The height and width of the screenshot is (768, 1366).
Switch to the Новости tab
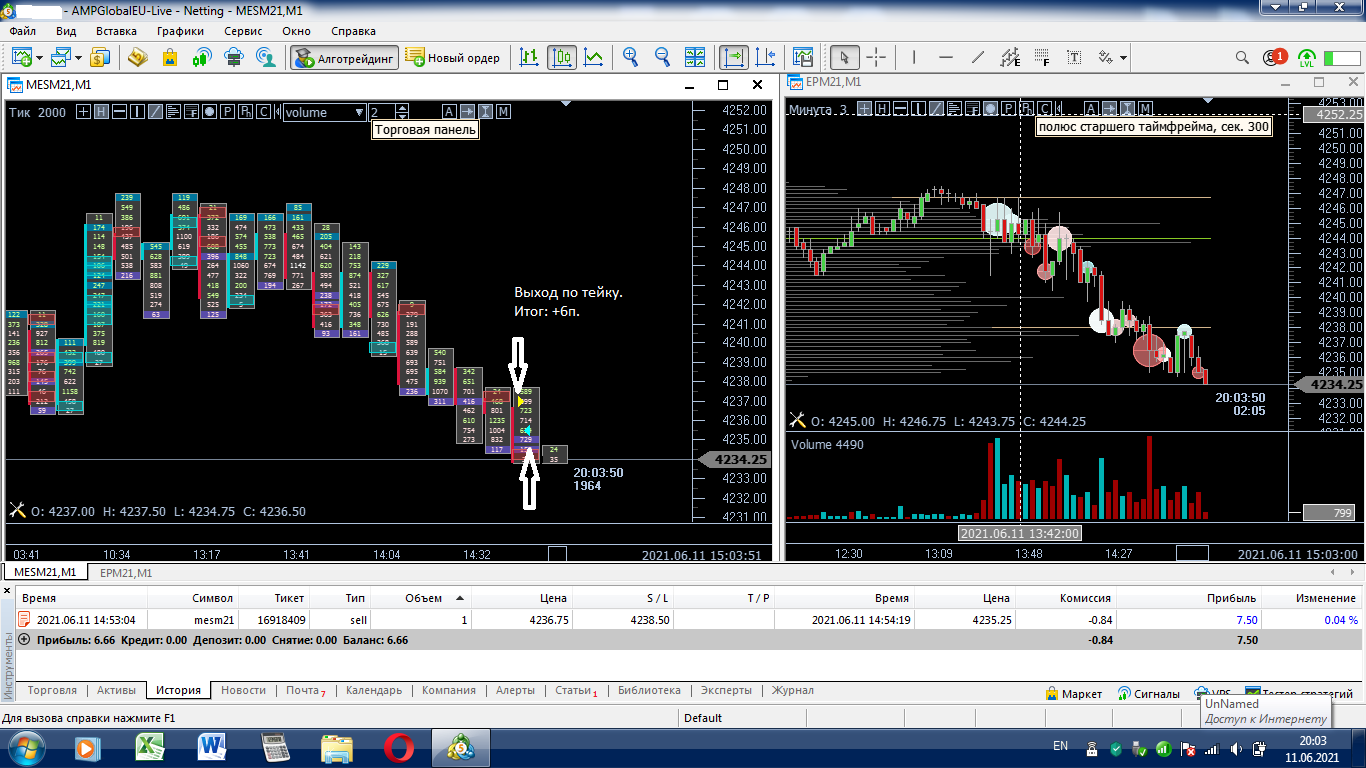pos(243,690)
